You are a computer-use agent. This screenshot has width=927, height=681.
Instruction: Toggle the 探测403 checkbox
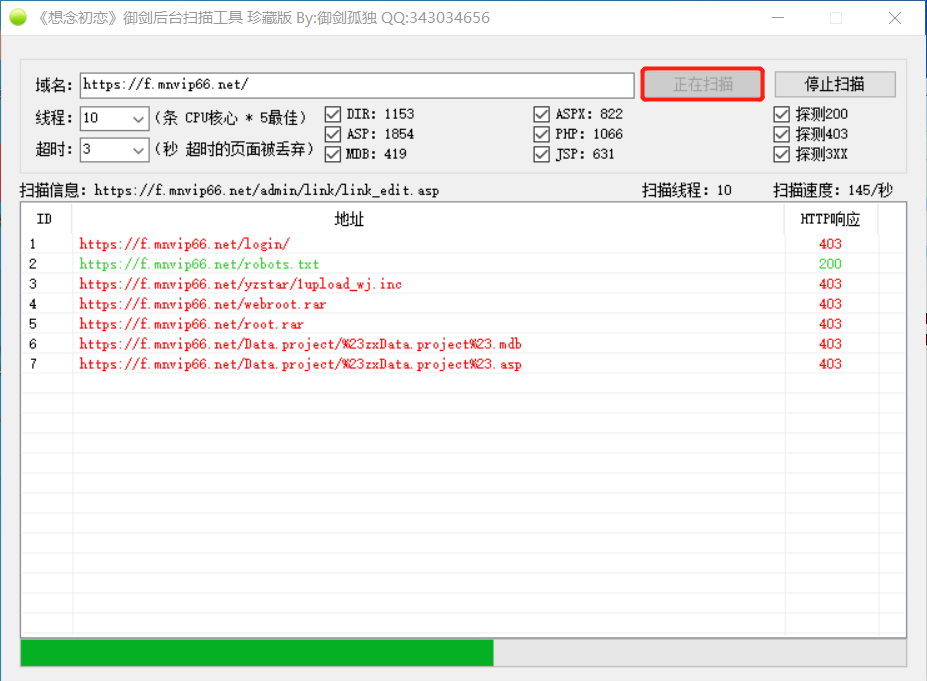point(782,134)
